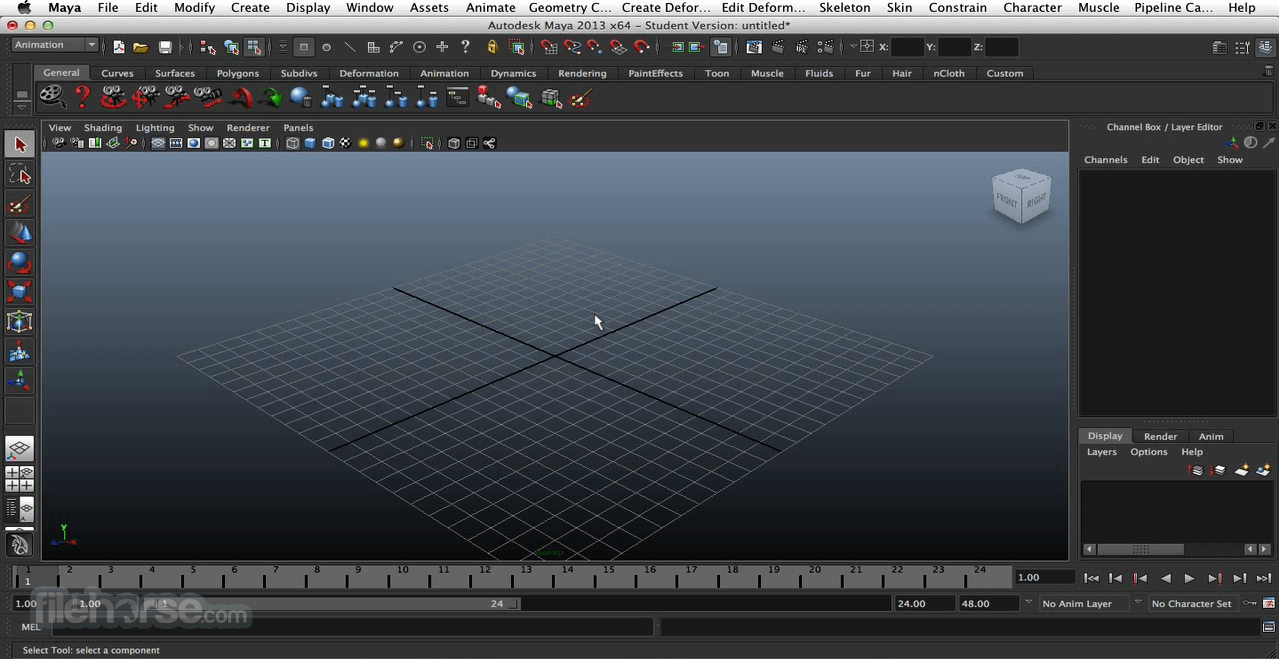
Task: Open the Anim layer tab
Action: coord(1211,436)
